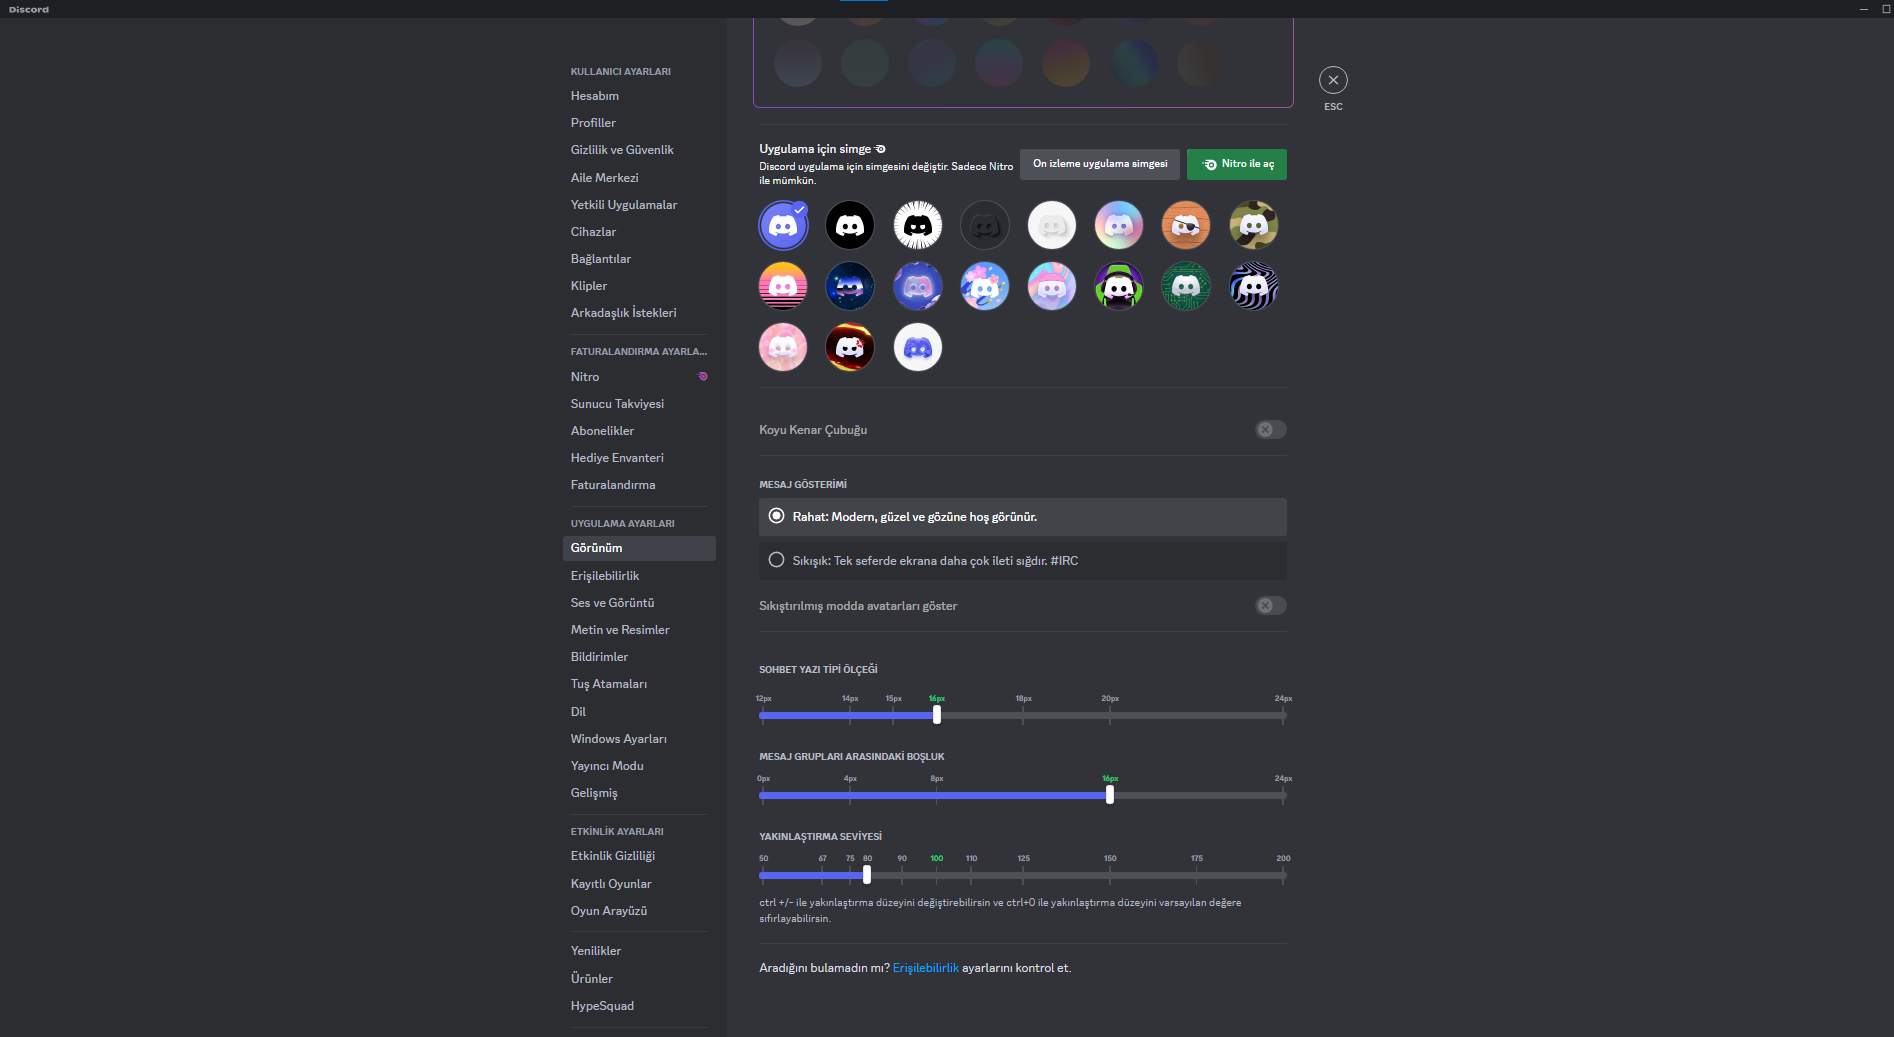The image size is (1894, 1037).
Task: Click the Nitro badge next to 'Uygulama için simge'
Action: (880, 149)
